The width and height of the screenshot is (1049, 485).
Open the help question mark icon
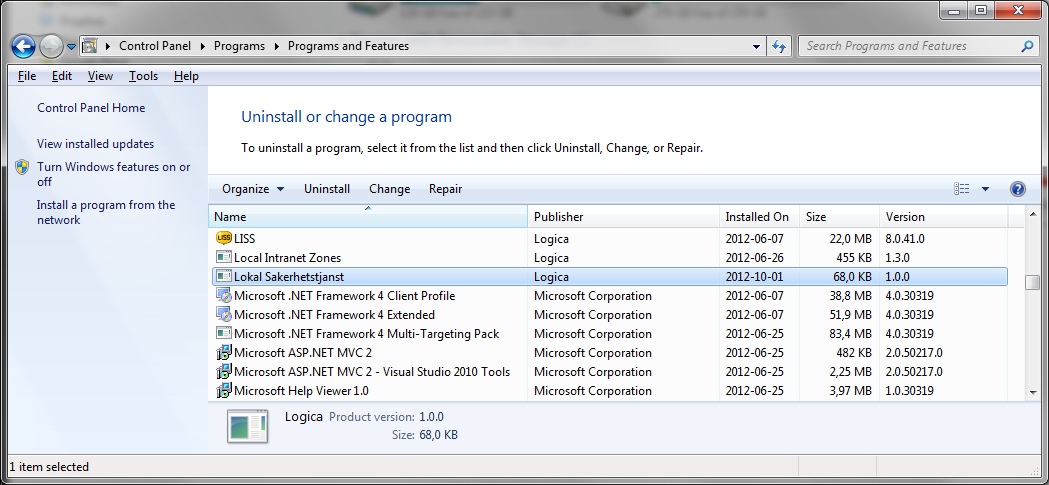pyautogui.click(x=1017, y=189)
